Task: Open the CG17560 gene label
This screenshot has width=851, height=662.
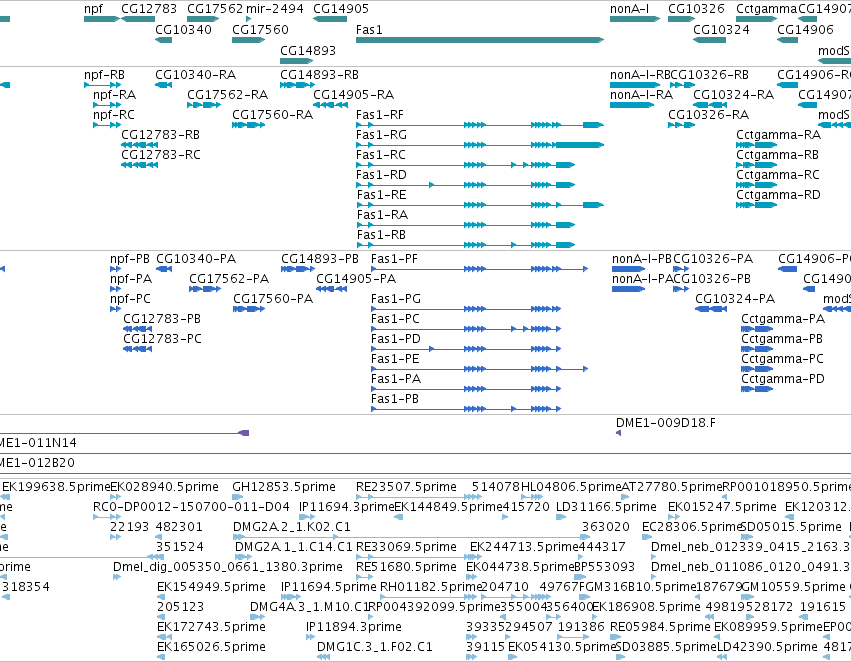Action: click(x=261, y=29)
